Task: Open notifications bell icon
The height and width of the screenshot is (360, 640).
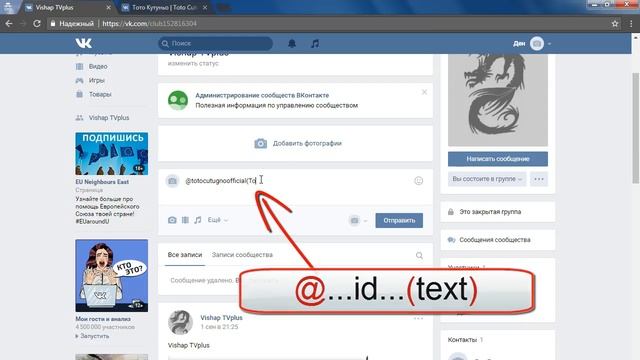Action: 292,43
